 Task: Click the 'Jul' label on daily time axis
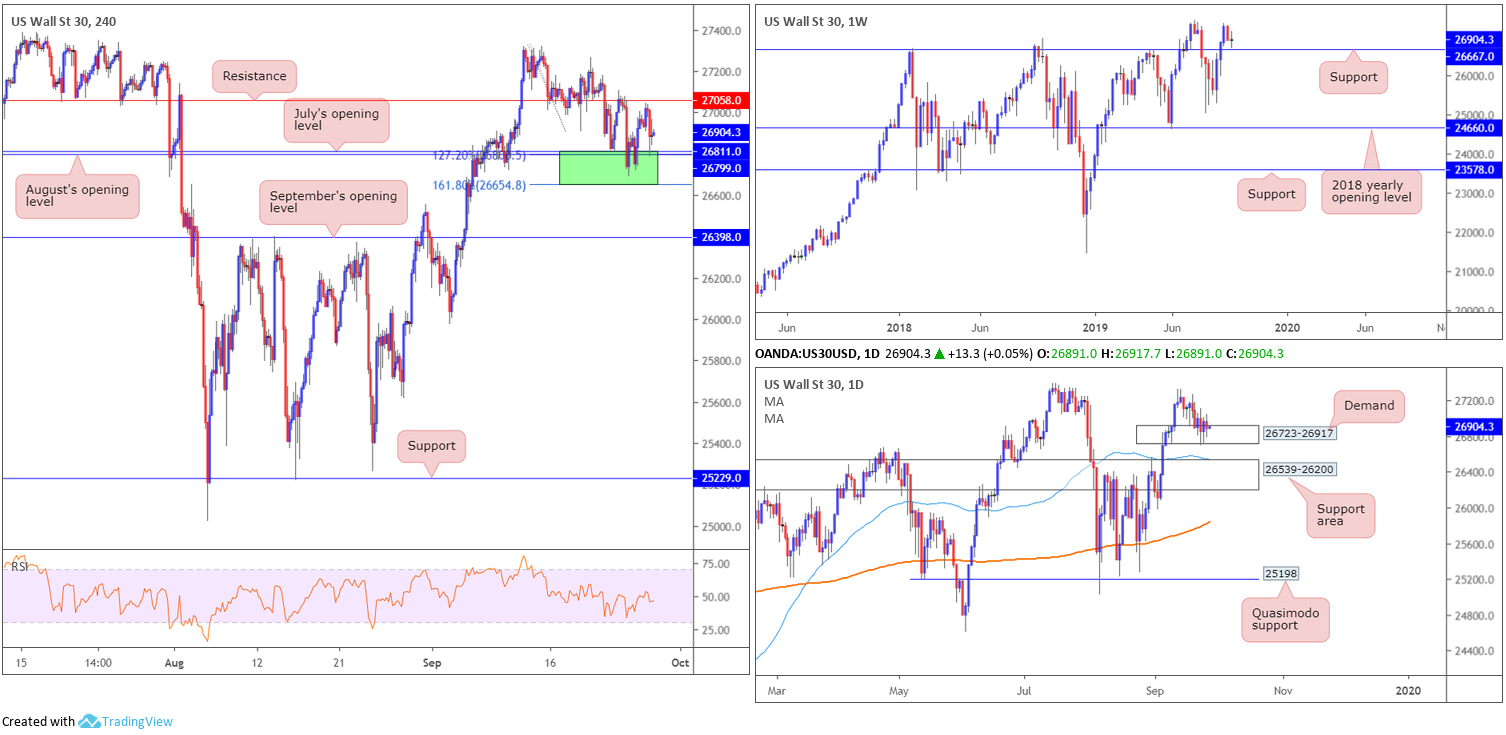[1023, 690]
